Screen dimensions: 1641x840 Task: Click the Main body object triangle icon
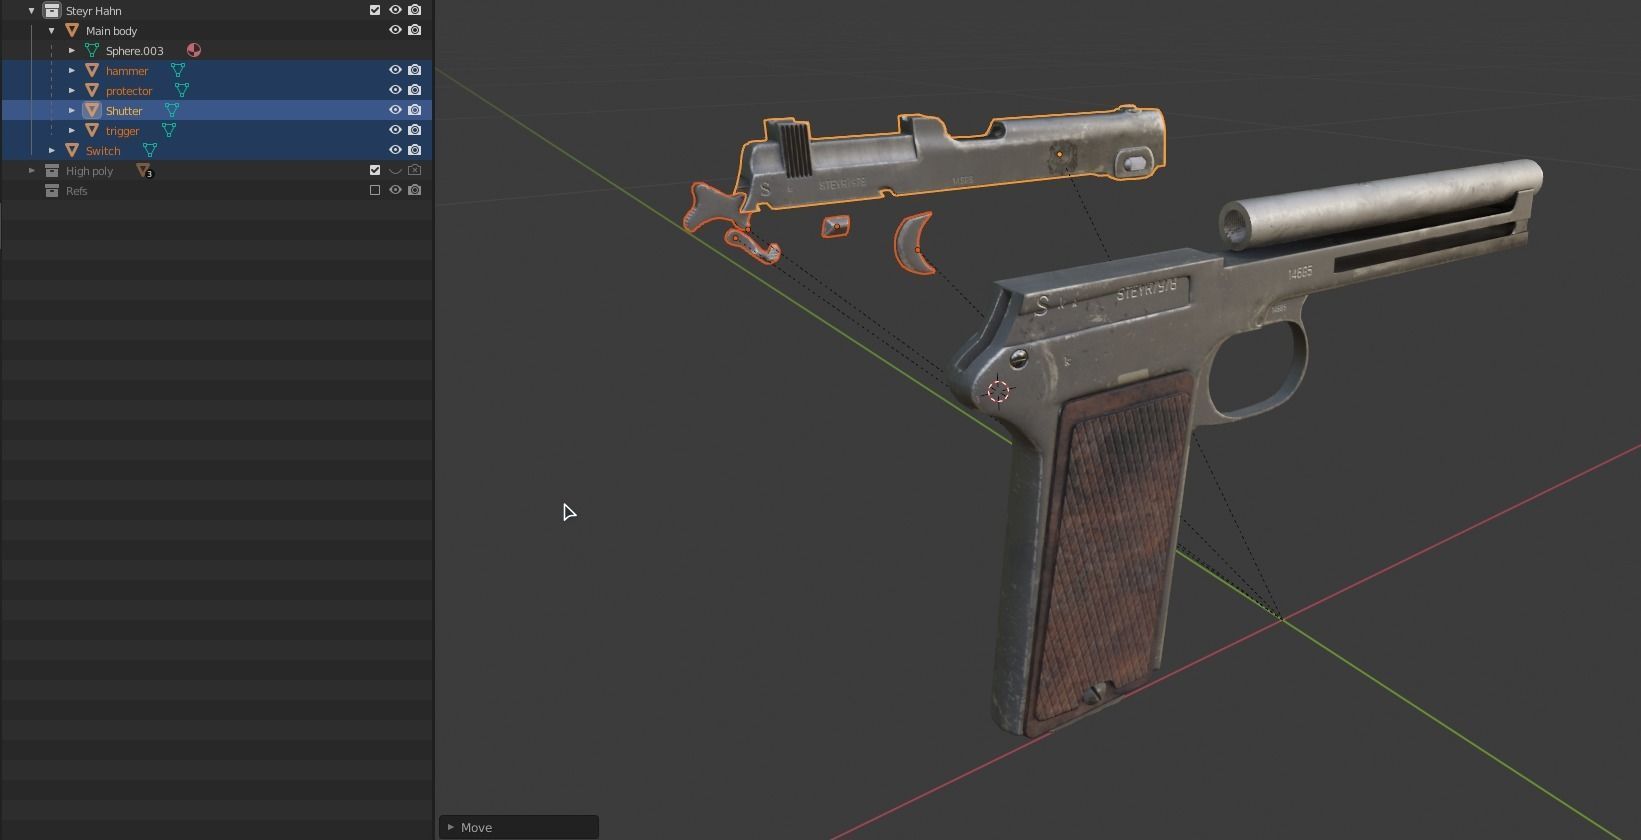pos(72,30)
